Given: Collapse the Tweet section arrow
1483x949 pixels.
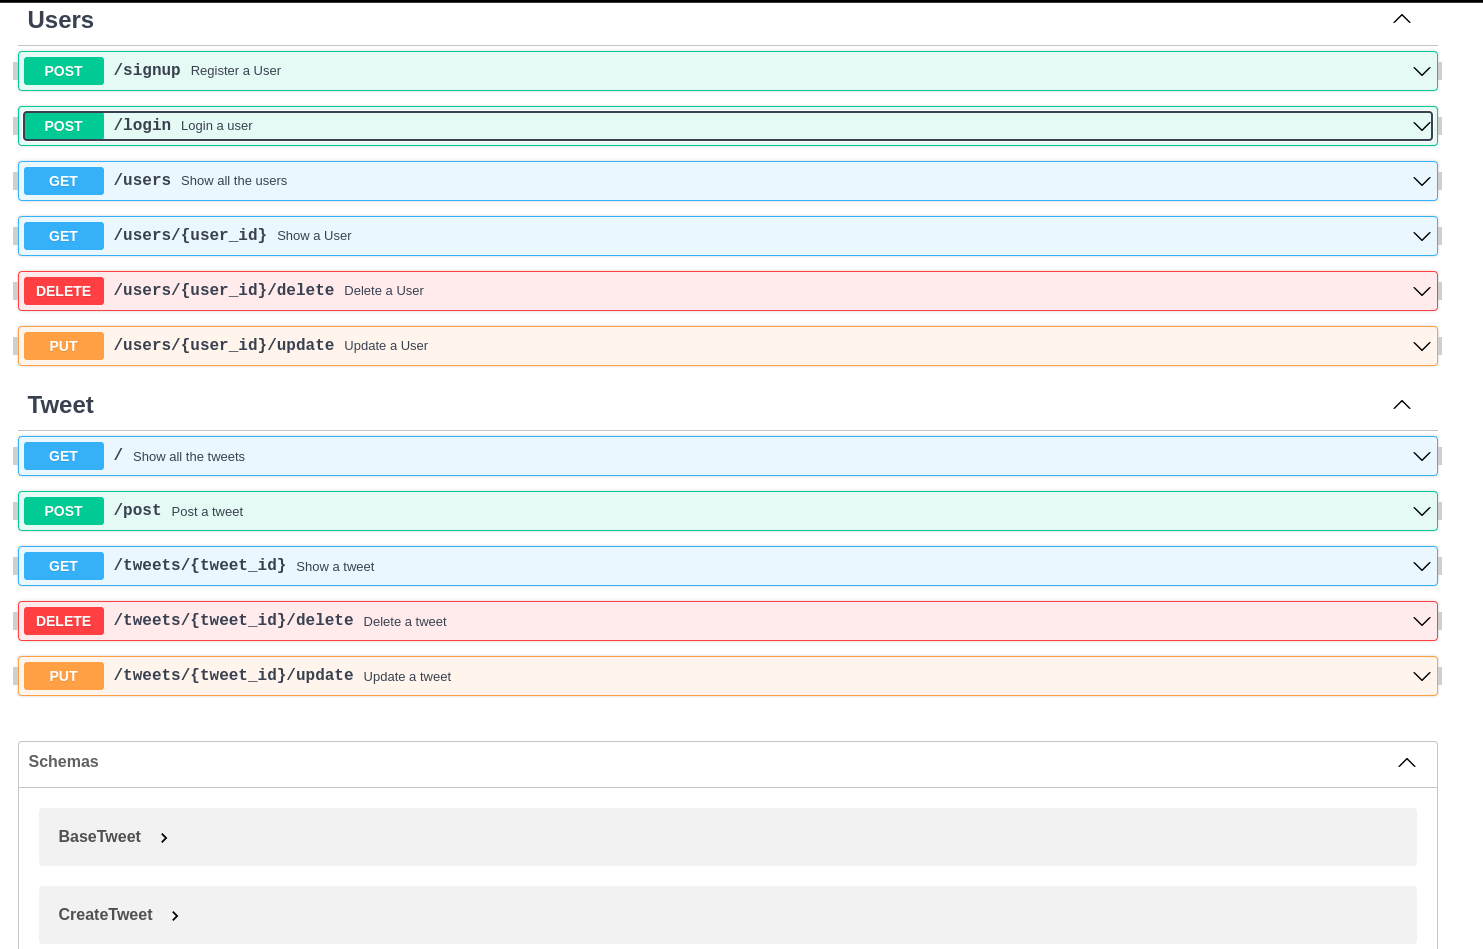Looking at the screenshot, I should pos(1401,405).
